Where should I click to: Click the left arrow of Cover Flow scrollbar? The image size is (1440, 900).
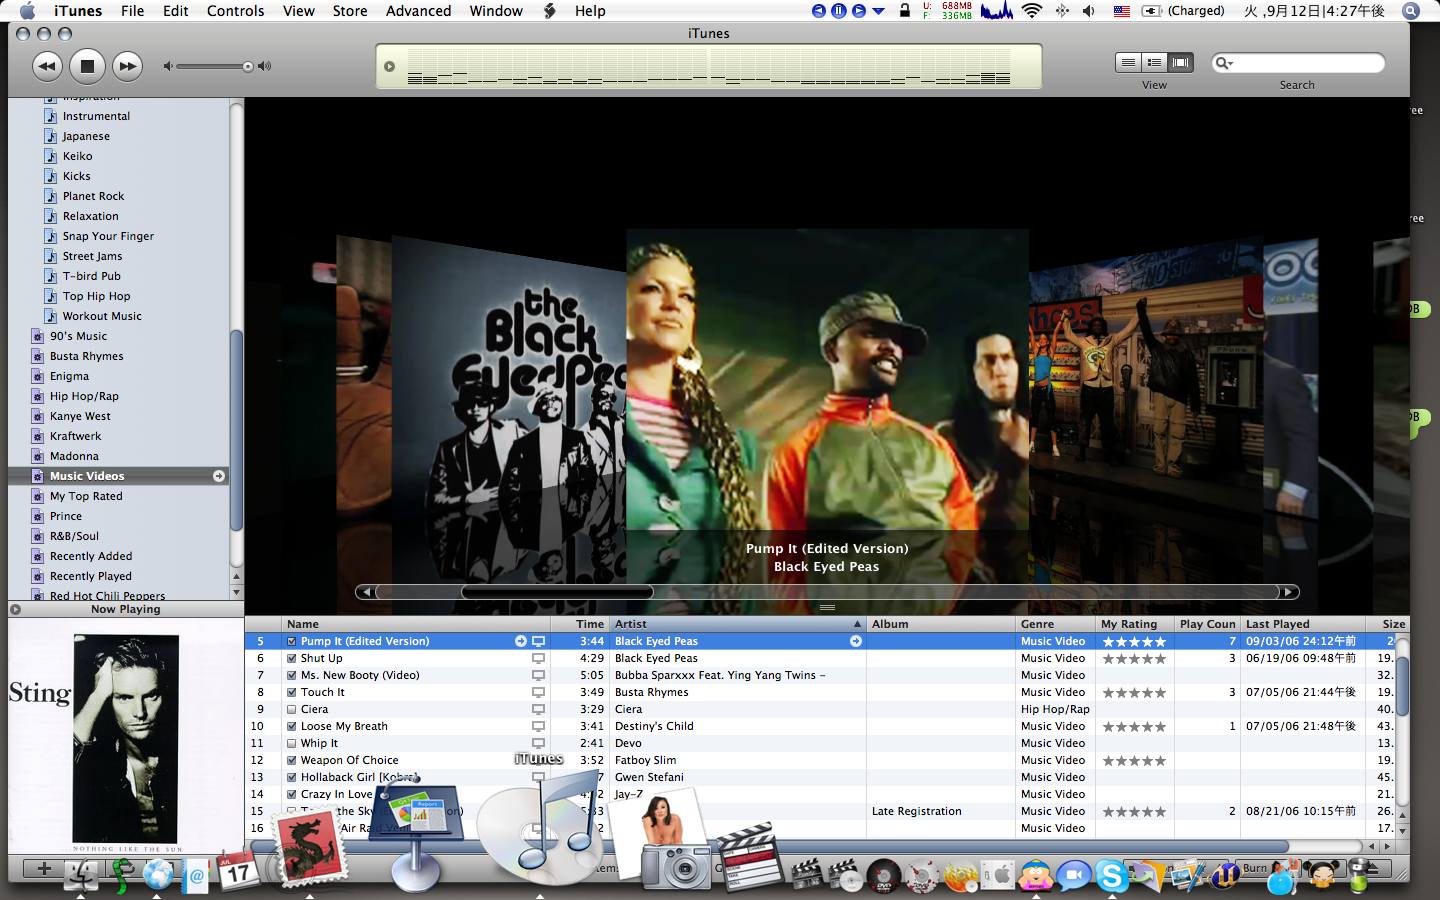coord(366,592)
